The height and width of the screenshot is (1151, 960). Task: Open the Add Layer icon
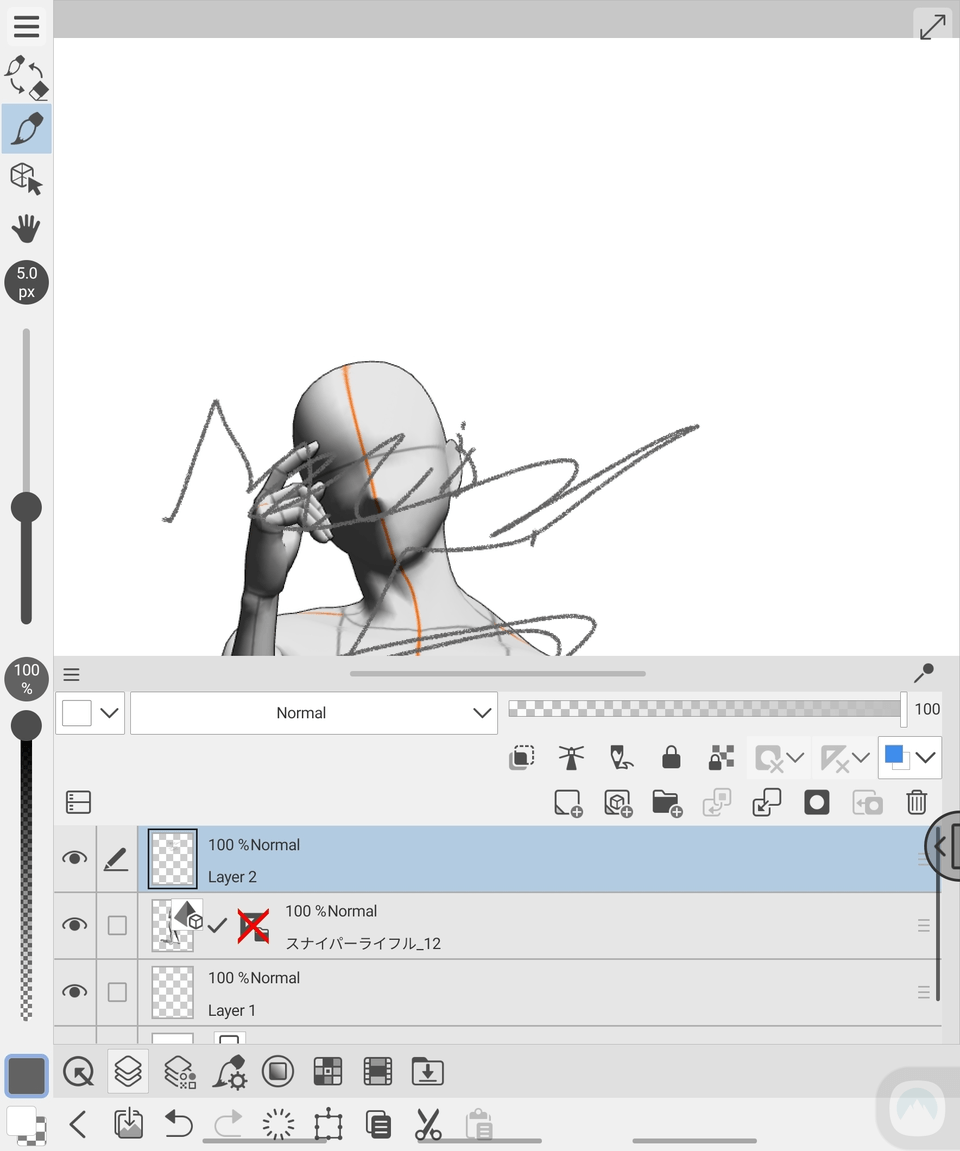567,802
